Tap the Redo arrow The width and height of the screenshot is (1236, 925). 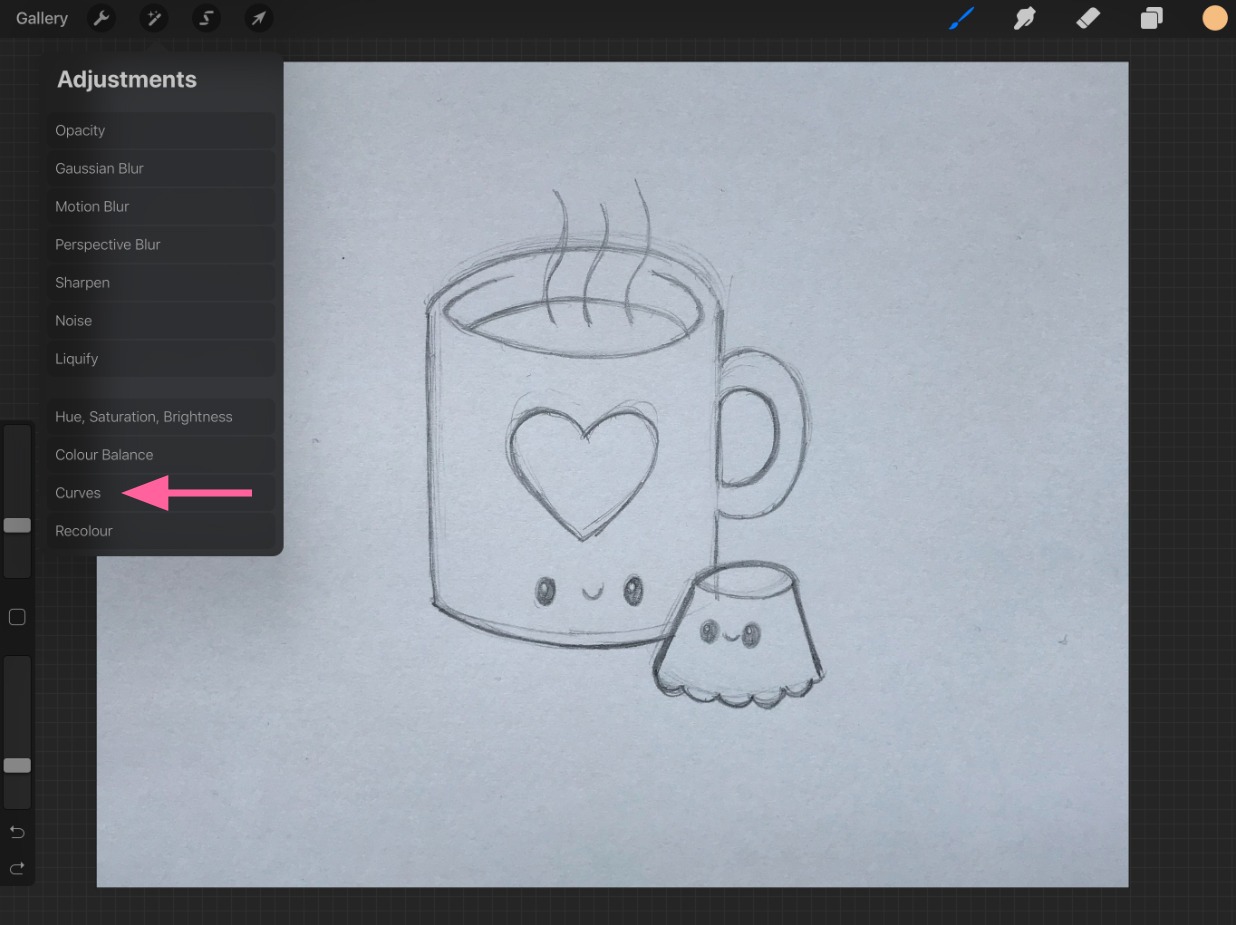tap(16, 868)
